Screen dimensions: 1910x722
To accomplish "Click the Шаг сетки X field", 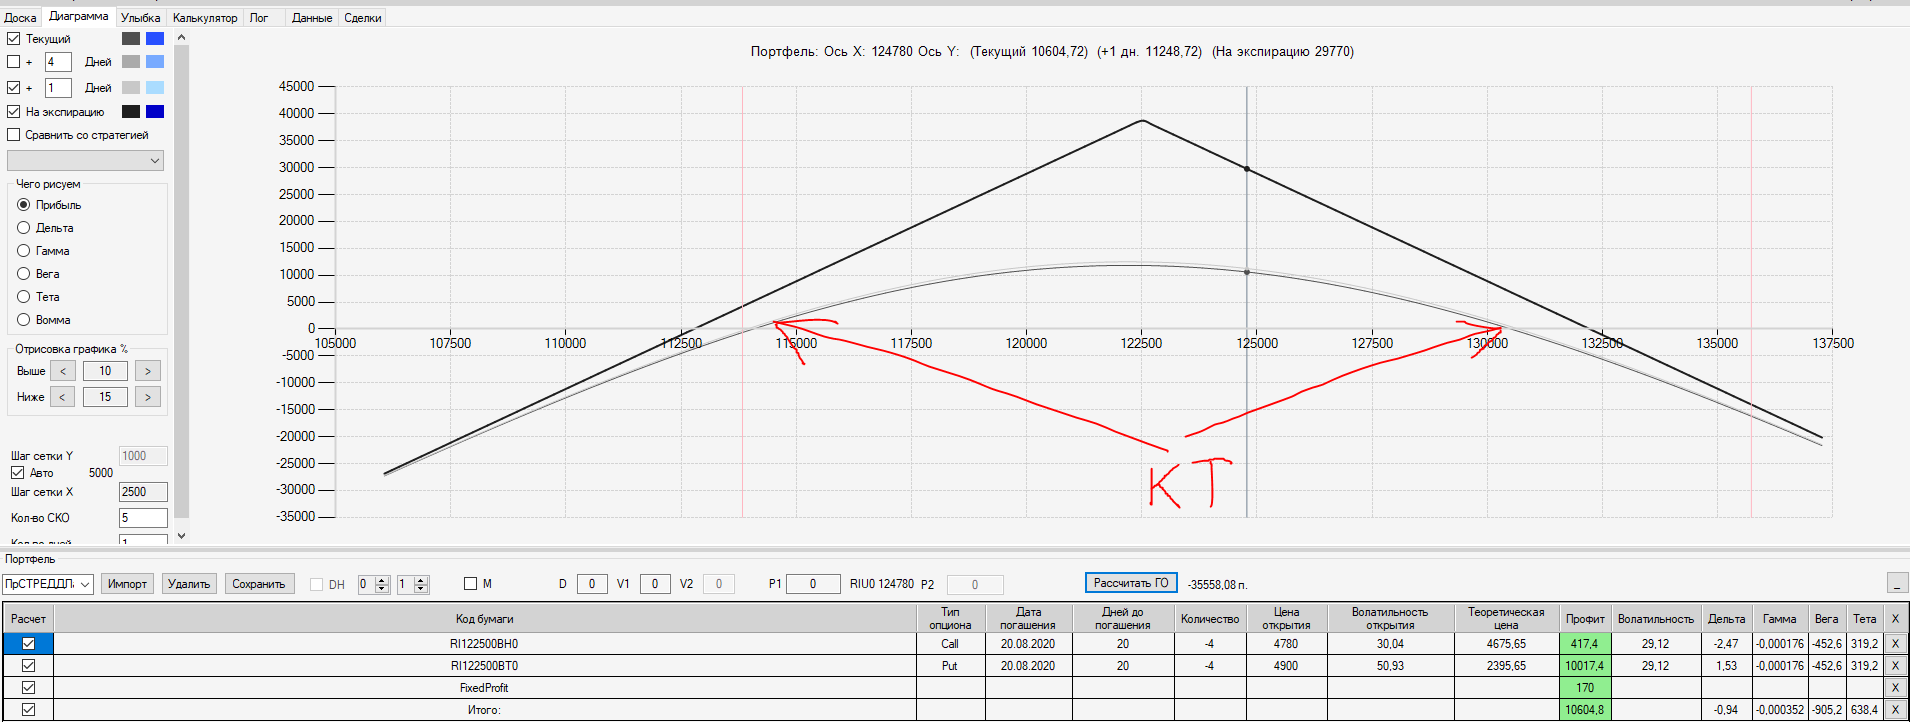I will pos(143,492).
